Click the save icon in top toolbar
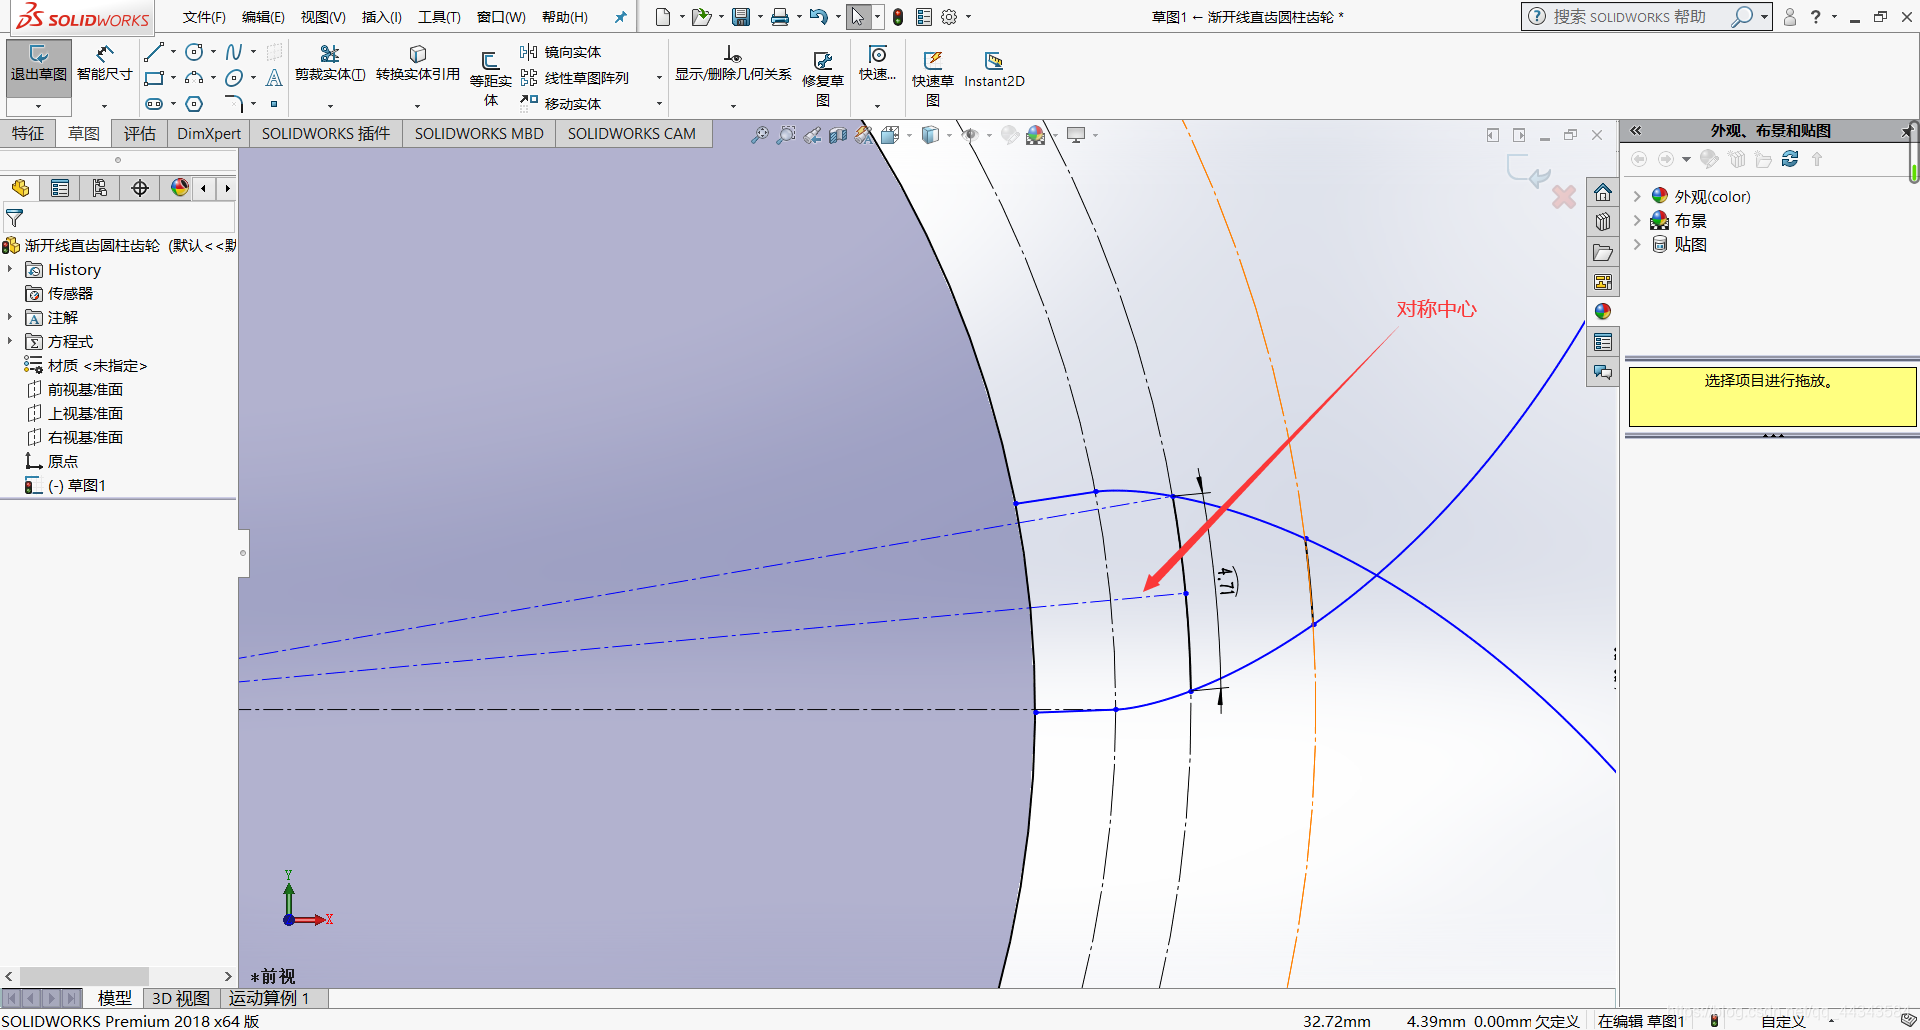This screenshot has height=1030, width=1920. [741, 17]
